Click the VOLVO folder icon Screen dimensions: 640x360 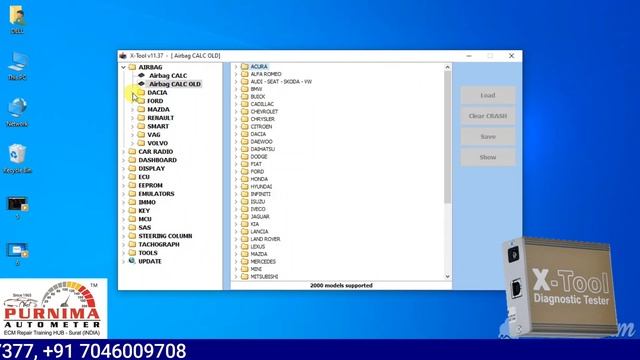(x=141, y=143)
